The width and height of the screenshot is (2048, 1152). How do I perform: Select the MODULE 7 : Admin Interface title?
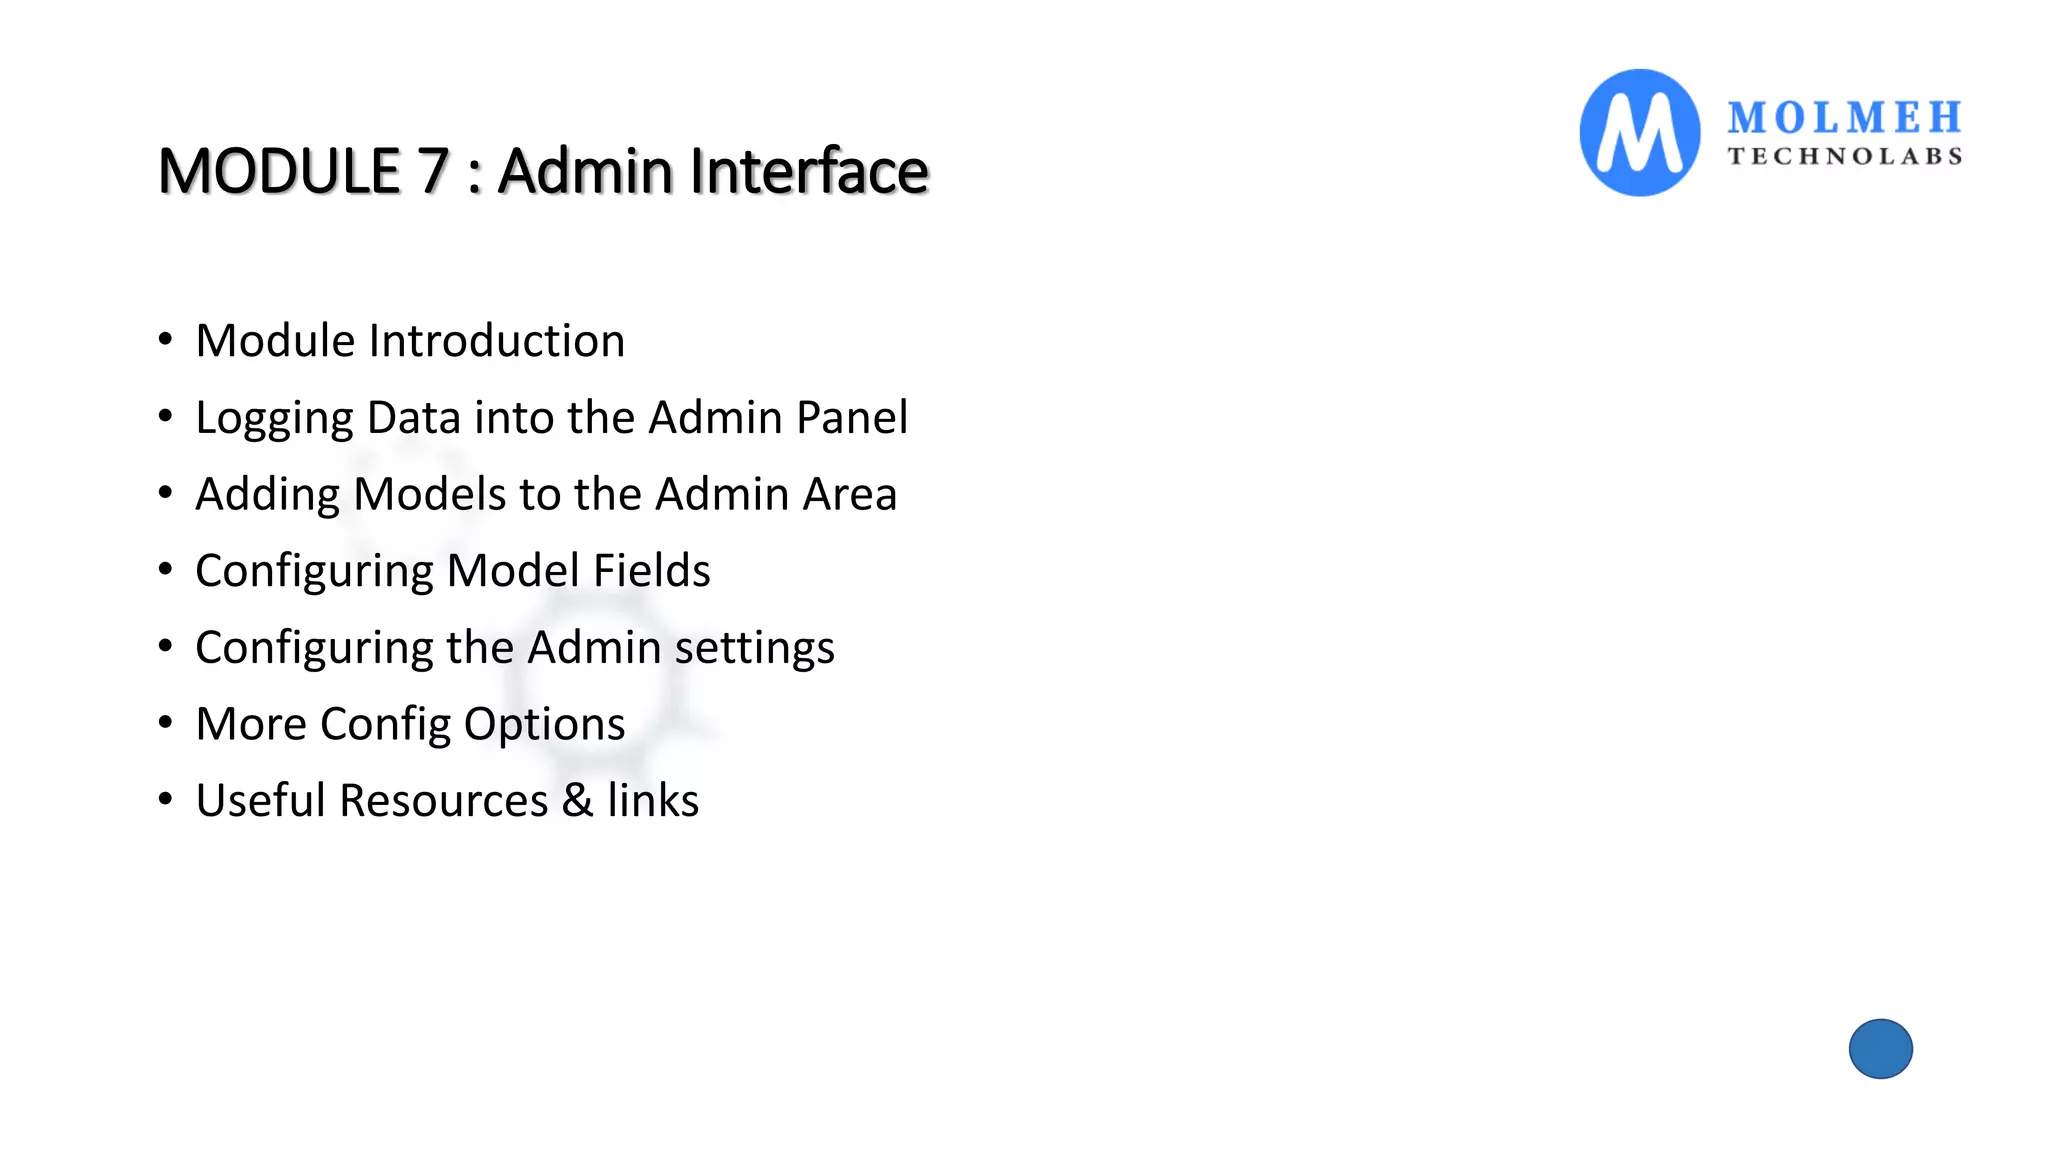coord(543,170)
